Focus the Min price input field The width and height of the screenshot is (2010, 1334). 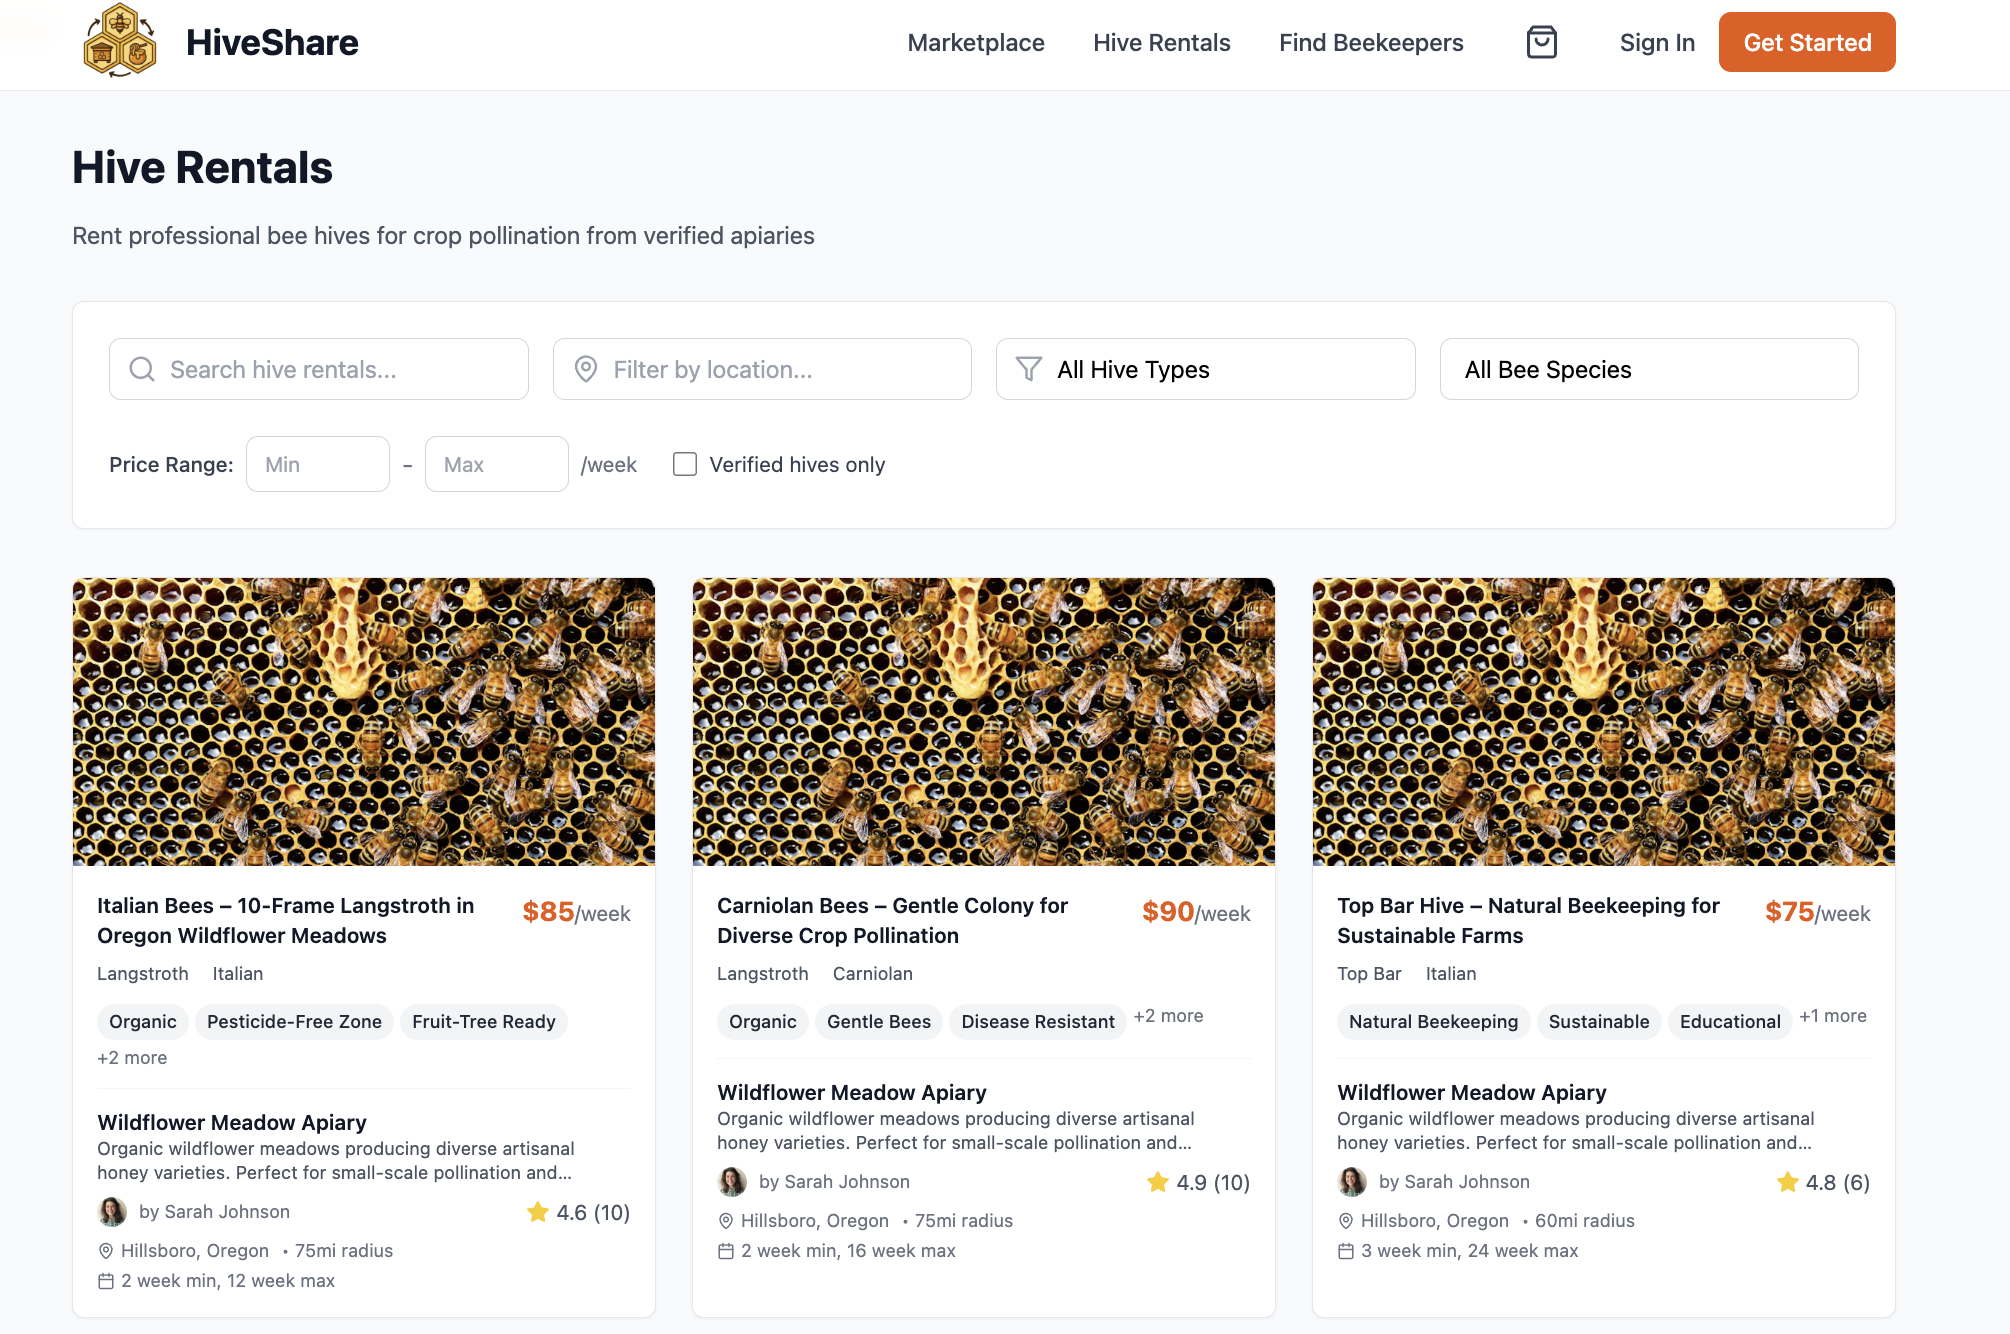[317, 464]
